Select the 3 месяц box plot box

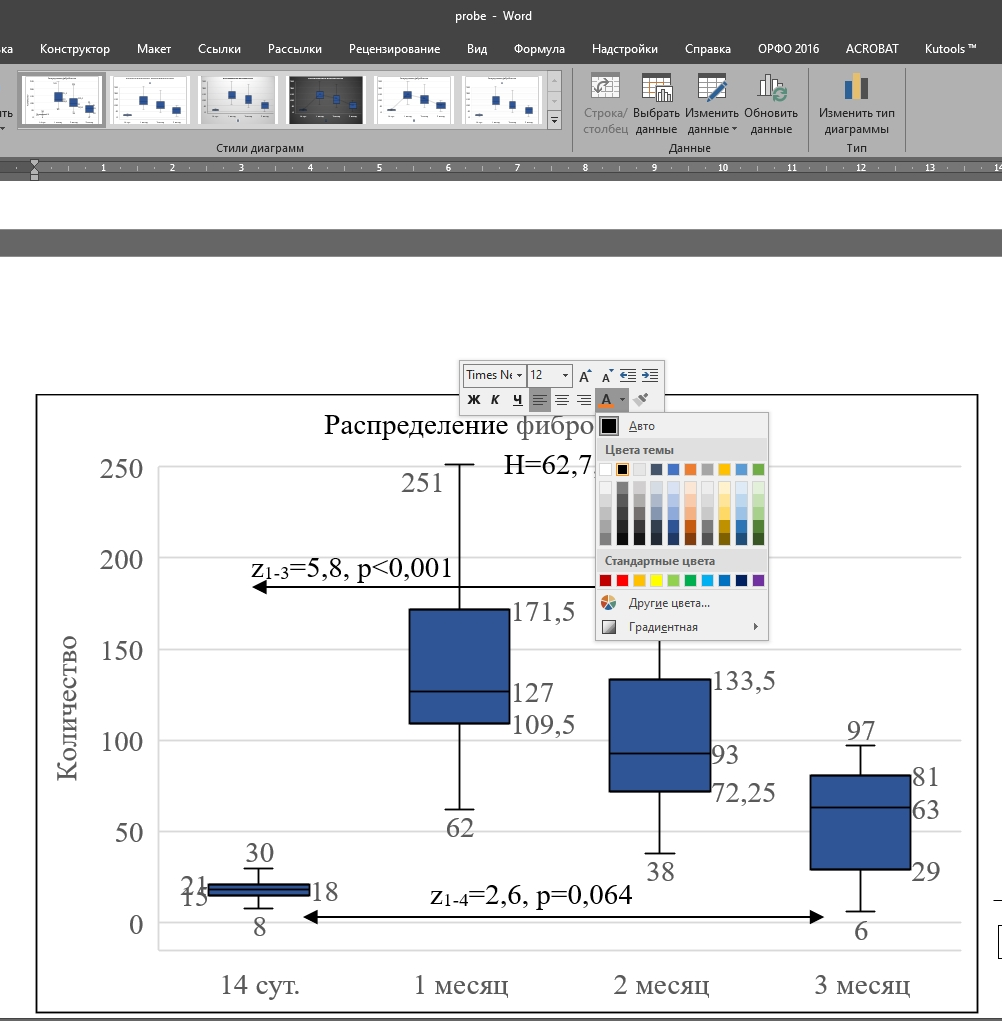(860, 822)
